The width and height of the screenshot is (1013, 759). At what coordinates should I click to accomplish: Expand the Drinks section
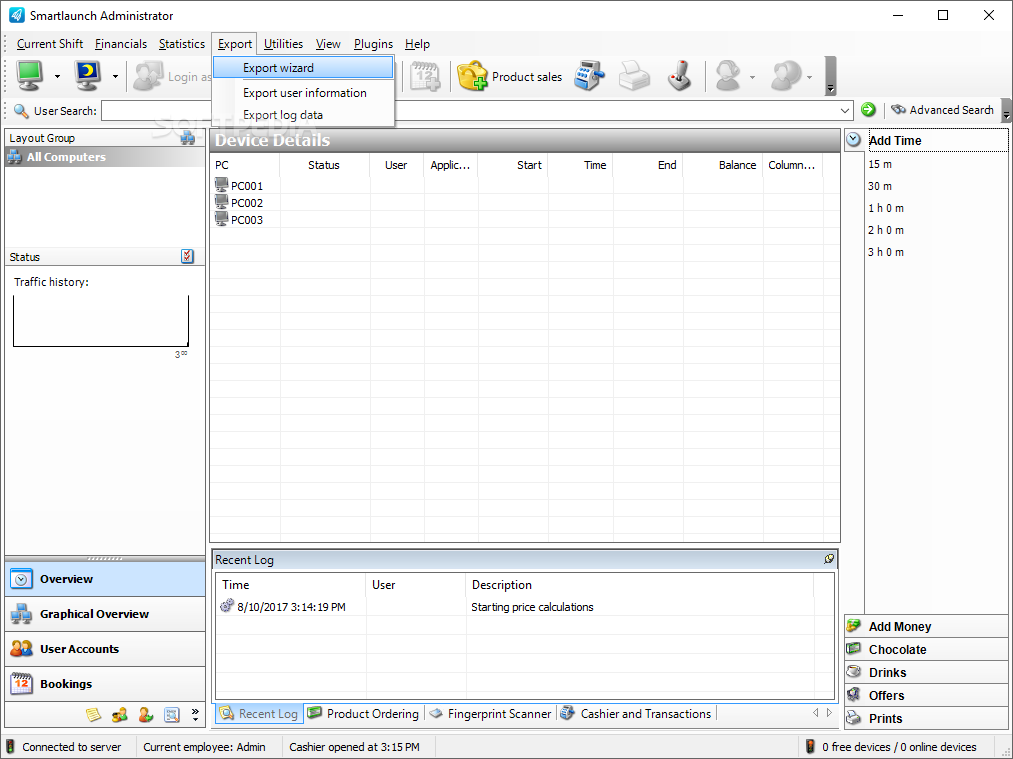pos(926,672)
